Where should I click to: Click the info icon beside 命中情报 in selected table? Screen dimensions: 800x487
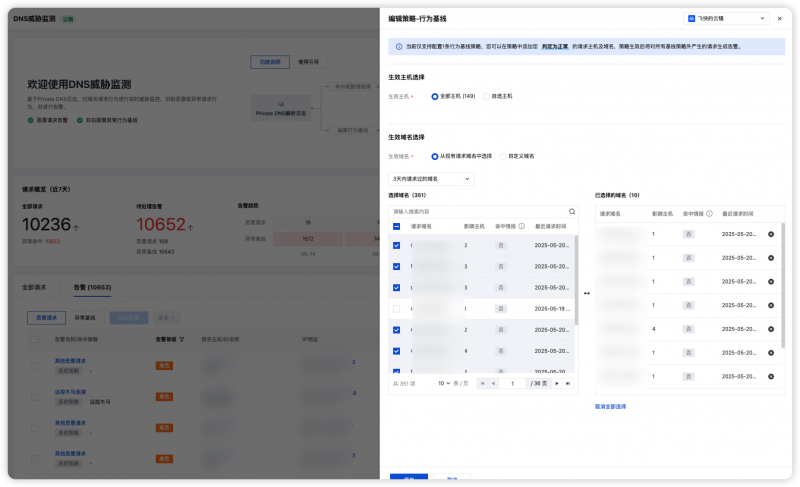[709, 214]
